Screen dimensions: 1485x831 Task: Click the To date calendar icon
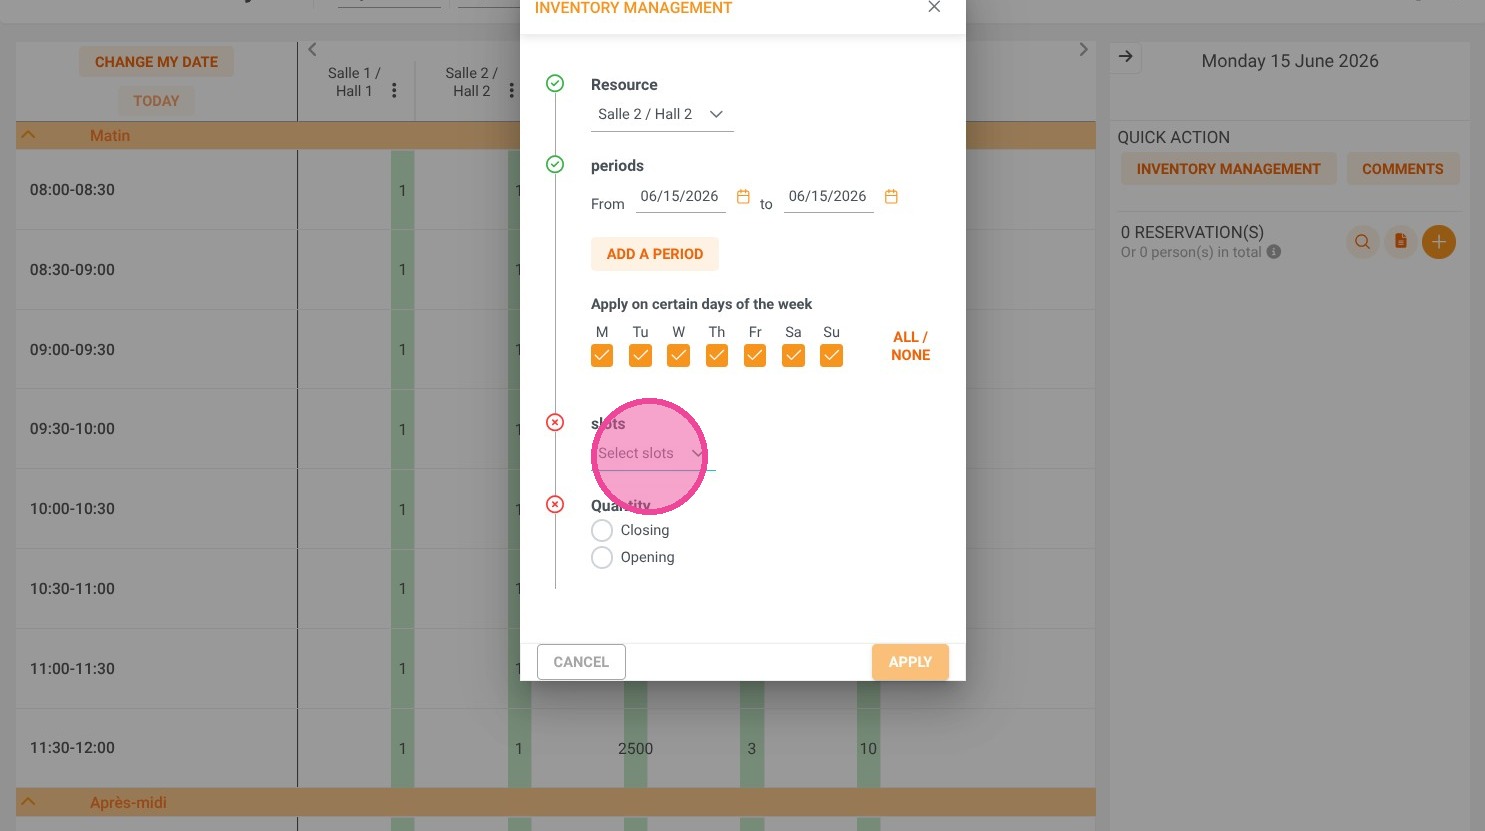pos(891,197)
